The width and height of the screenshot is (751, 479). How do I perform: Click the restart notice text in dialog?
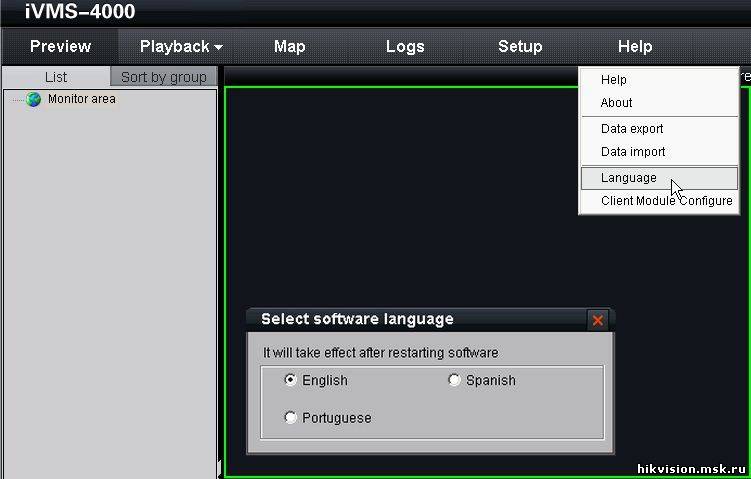click(380, 353)
